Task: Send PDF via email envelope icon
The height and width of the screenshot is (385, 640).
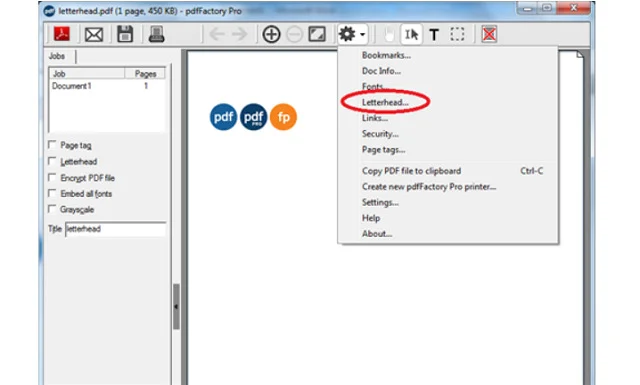Action: point(94,35)
